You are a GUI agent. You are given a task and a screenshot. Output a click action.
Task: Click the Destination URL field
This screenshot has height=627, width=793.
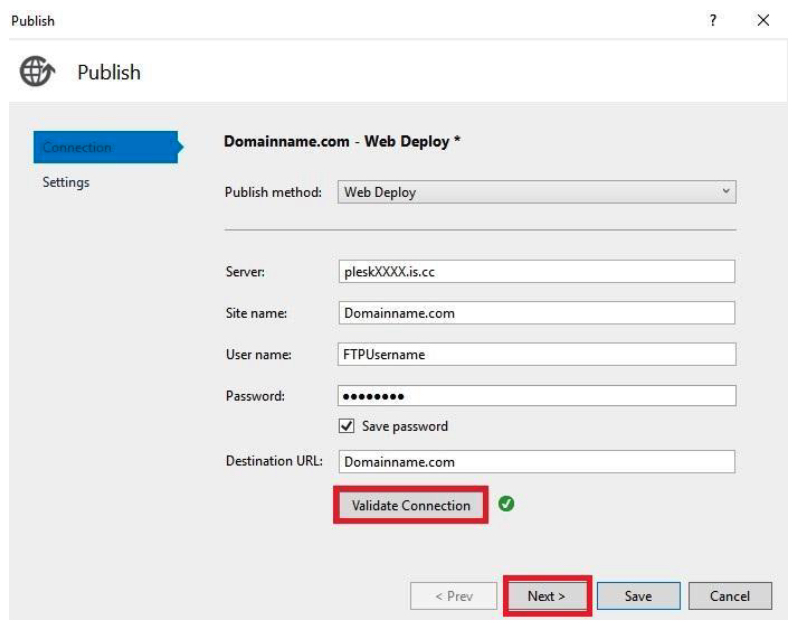[x=537, y=462]
